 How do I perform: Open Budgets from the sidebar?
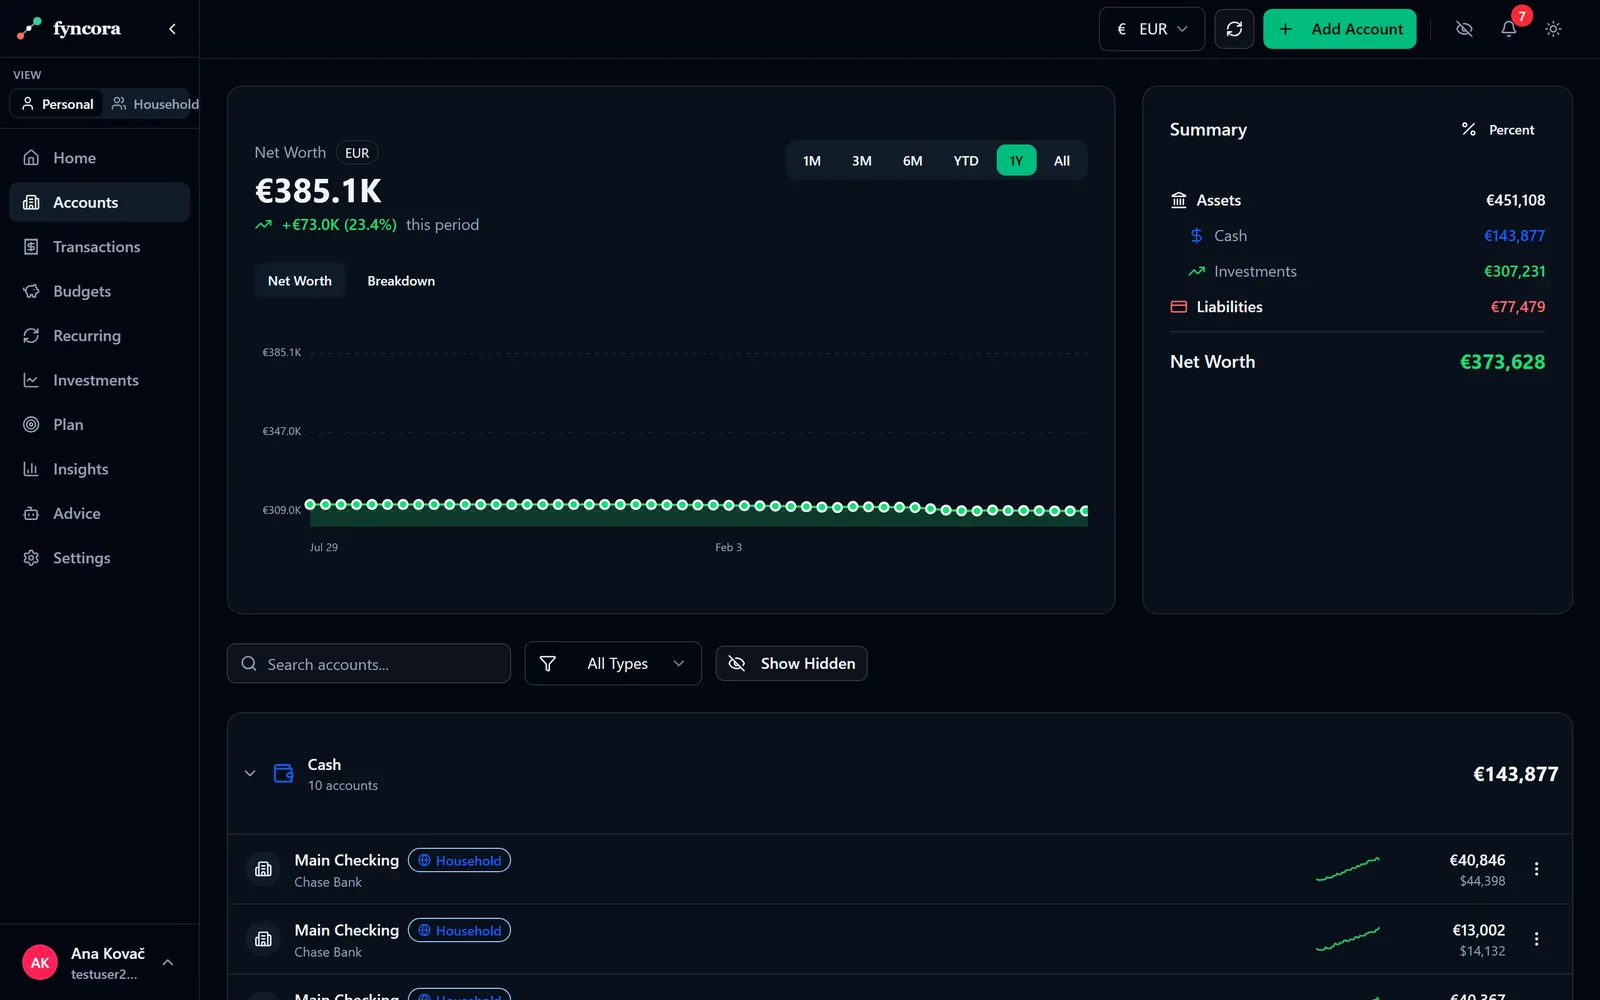tap(99, 291)
